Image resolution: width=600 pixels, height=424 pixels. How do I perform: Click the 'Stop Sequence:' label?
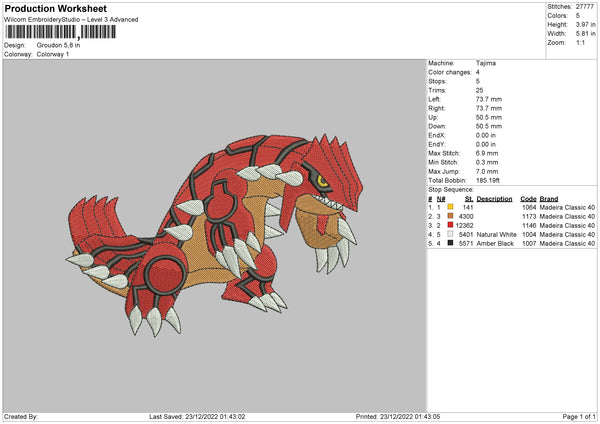(x=451, y=190)
